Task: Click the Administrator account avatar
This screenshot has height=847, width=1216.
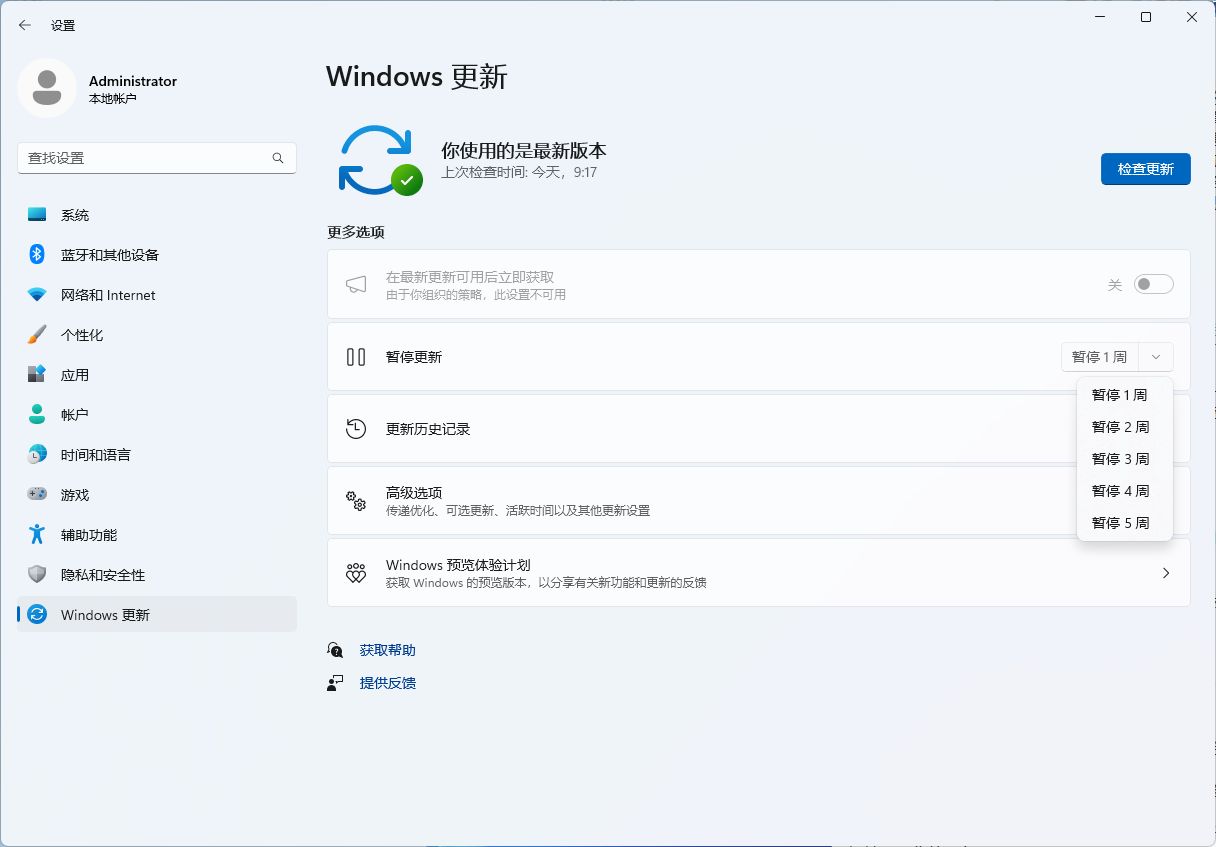Action: pyautogui.click(x=47, y=88)
